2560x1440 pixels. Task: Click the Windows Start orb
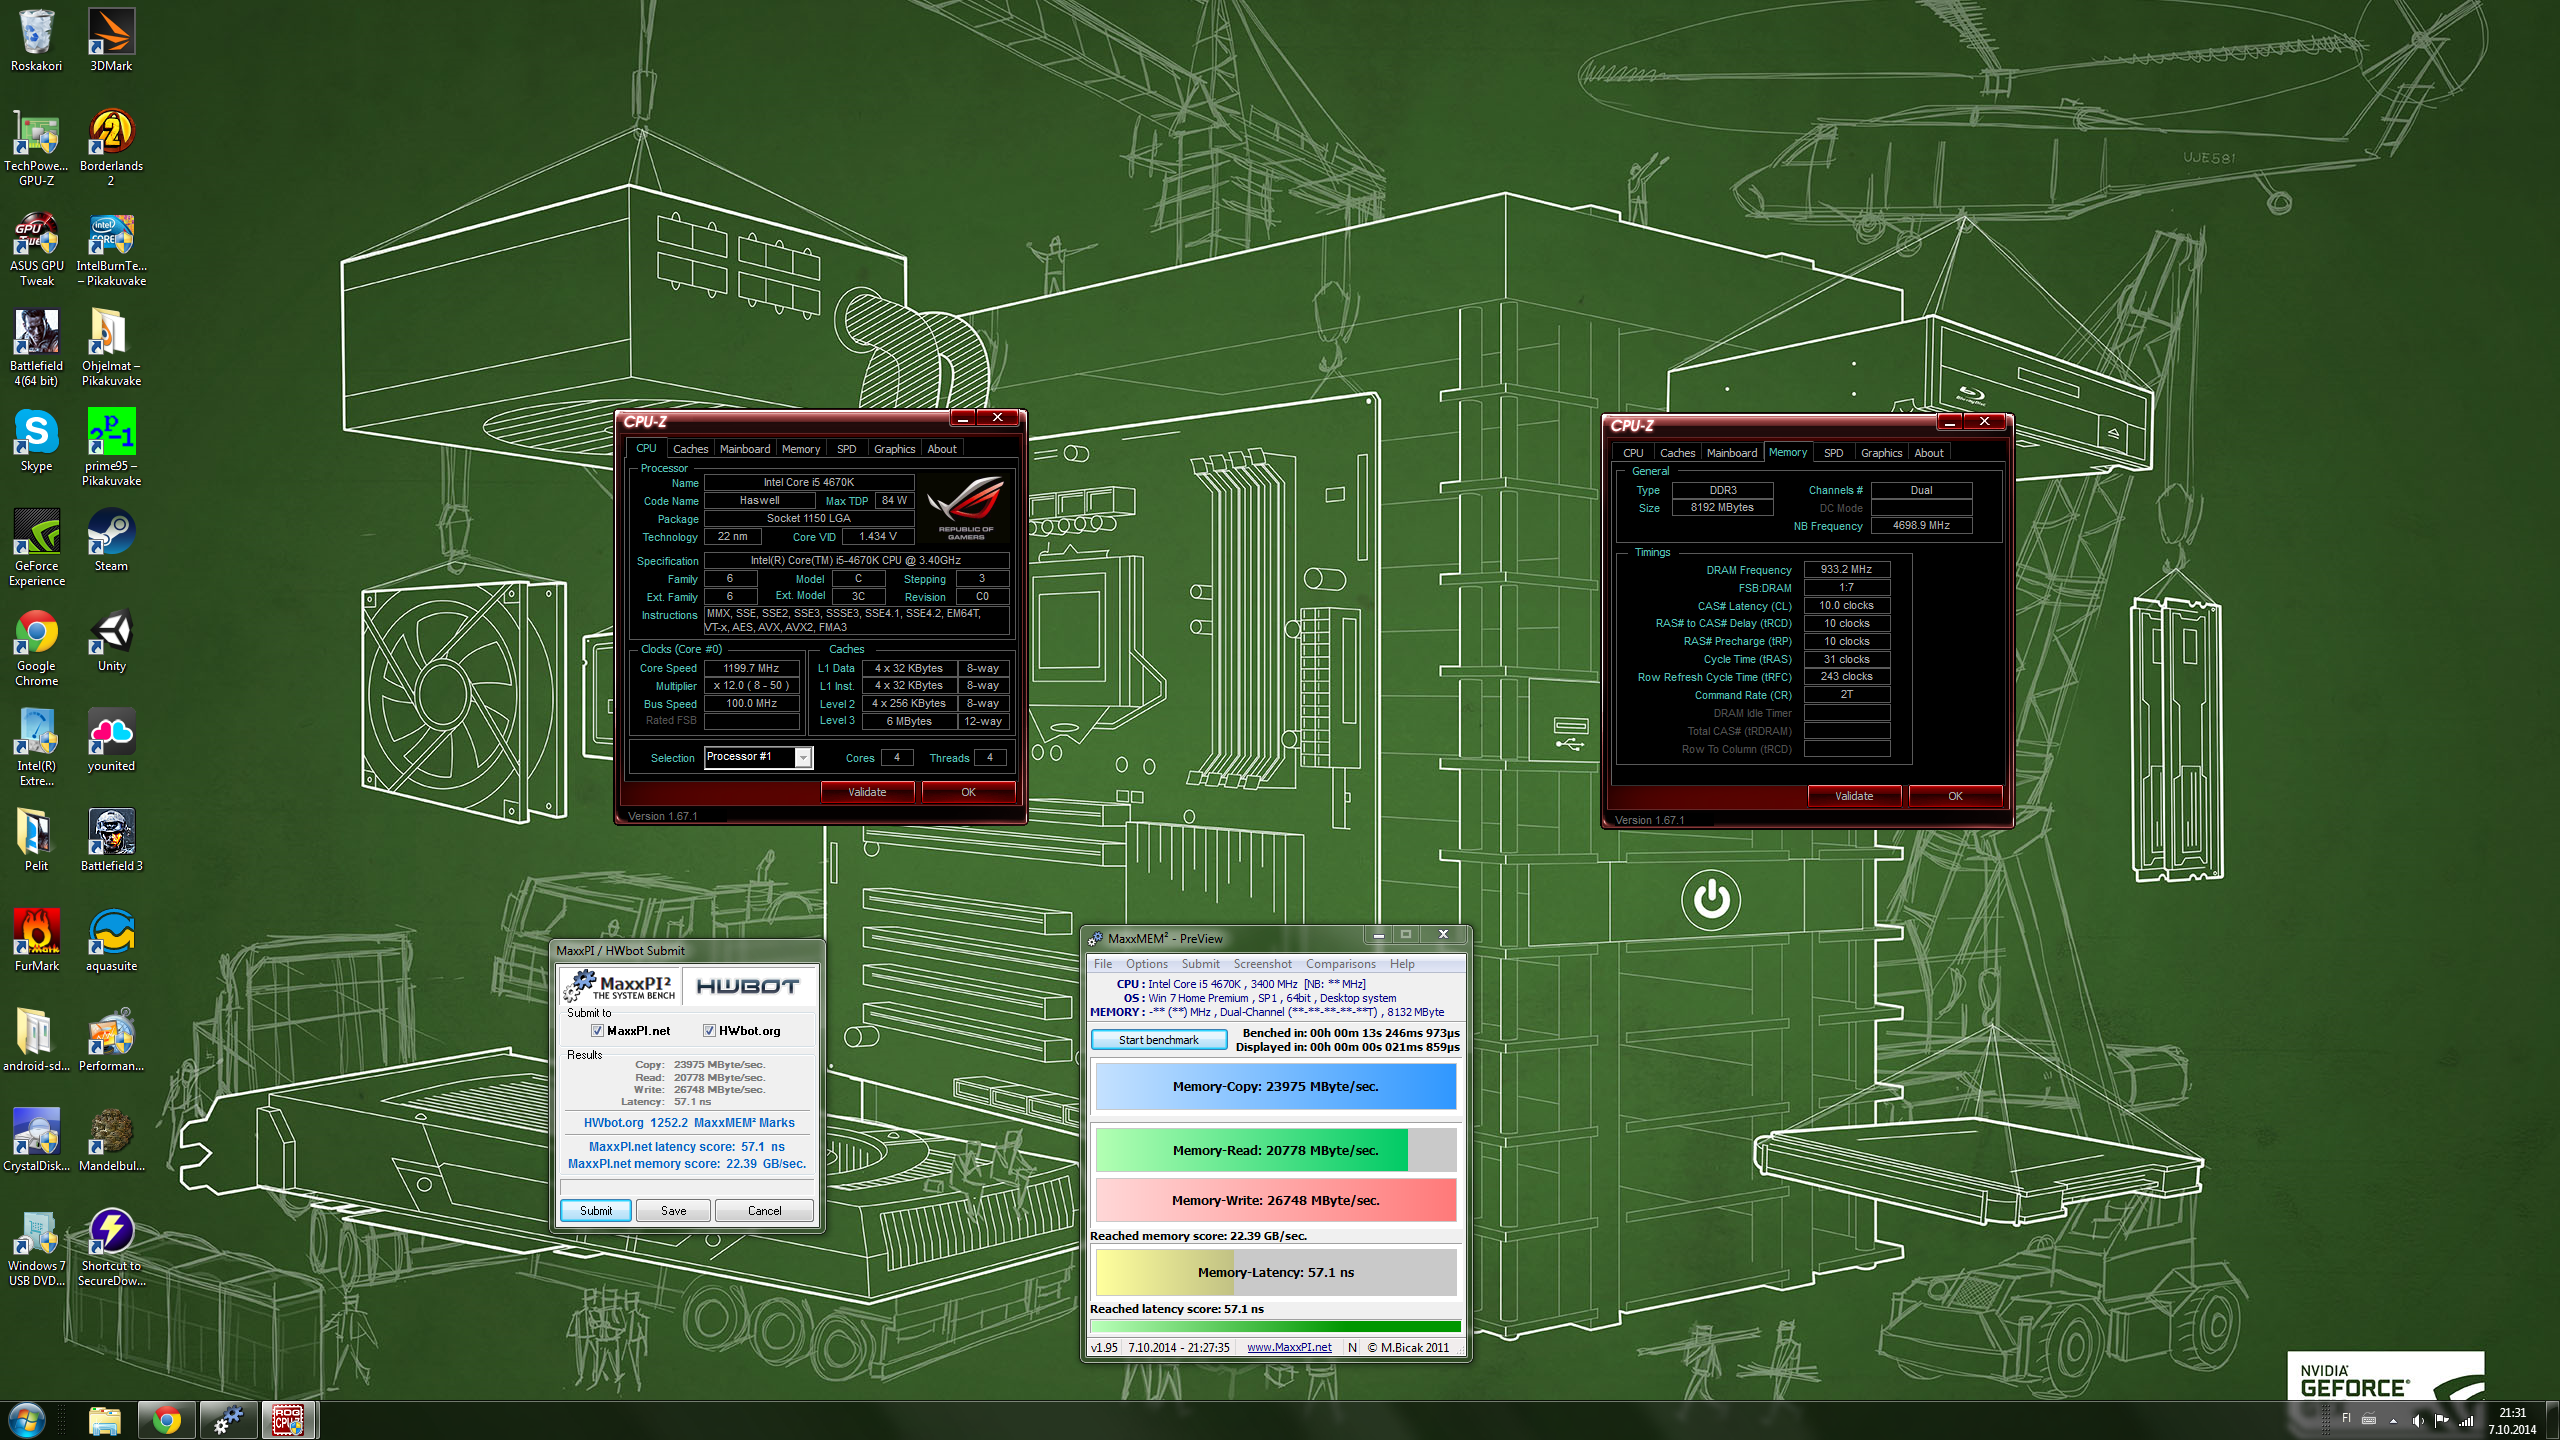27,1420
